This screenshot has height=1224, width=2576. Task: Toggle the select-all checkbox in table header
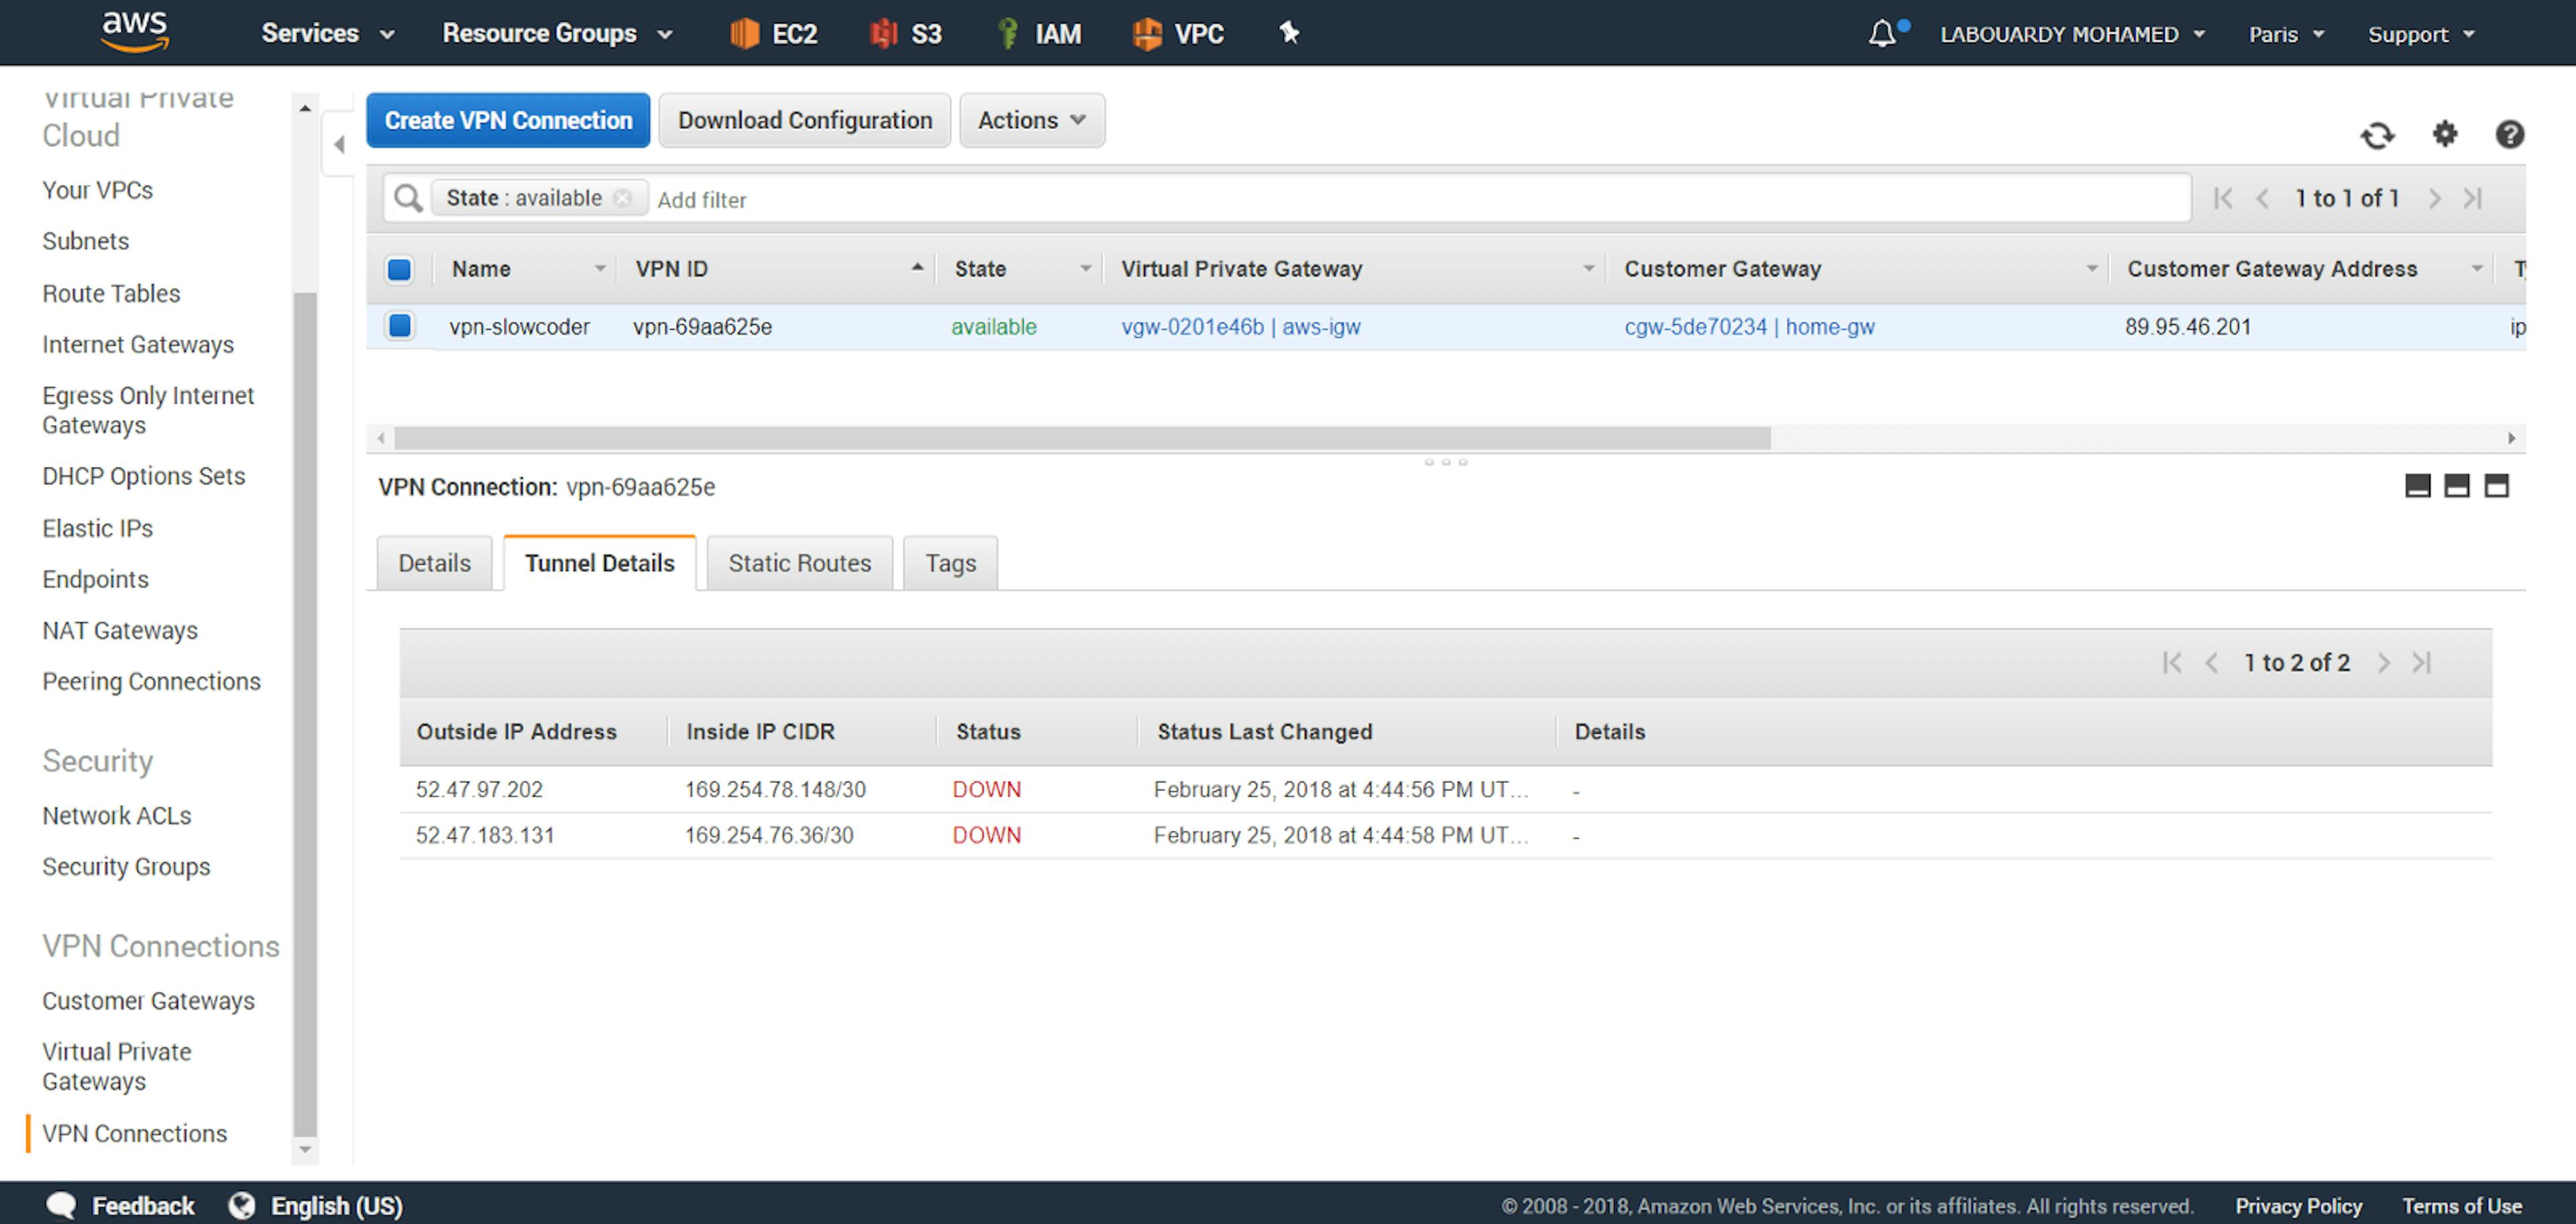coord(399,269)
